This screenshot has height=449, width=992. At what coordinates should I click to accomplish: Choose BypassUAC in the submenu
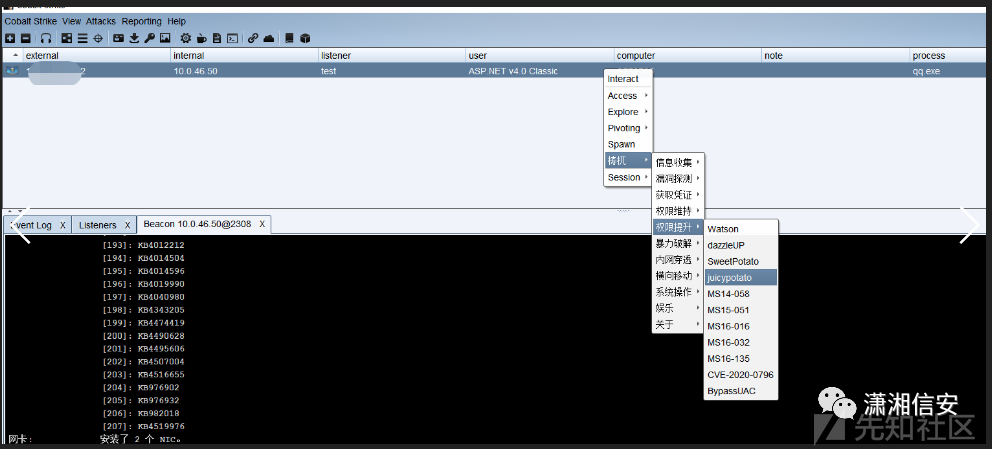pos(741,391)
